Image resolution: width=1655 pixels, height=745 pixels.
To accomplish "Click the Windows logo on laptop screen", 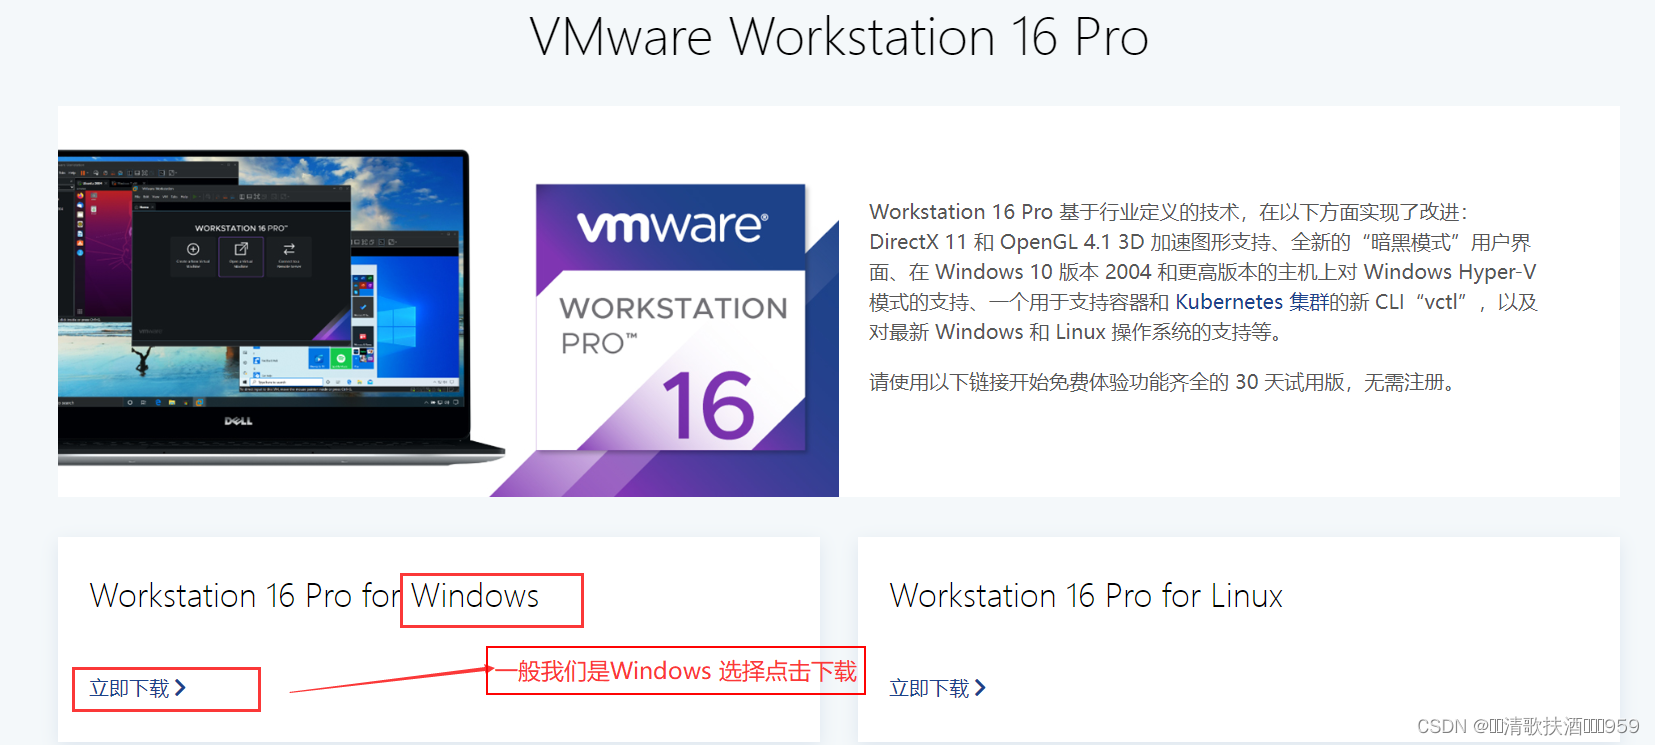I will (x=397, y=327).
